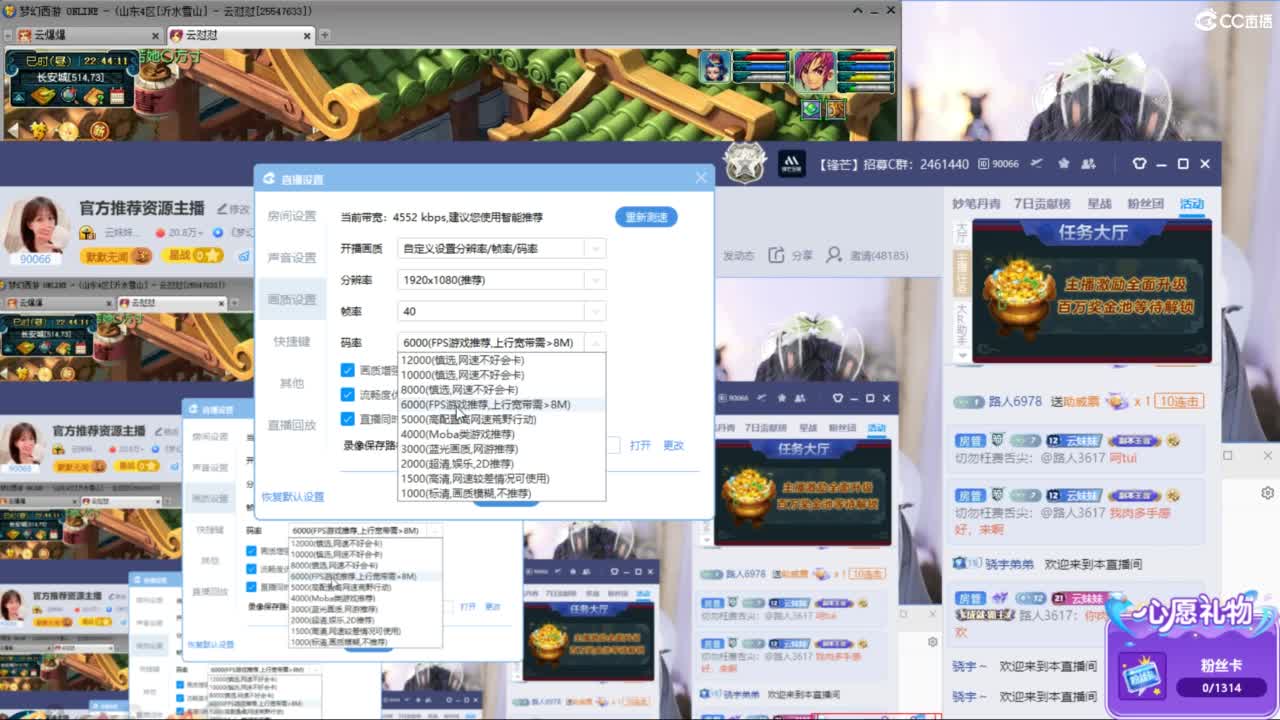
Task: Expand the side tab down arrow
Action: click(961, 355)
